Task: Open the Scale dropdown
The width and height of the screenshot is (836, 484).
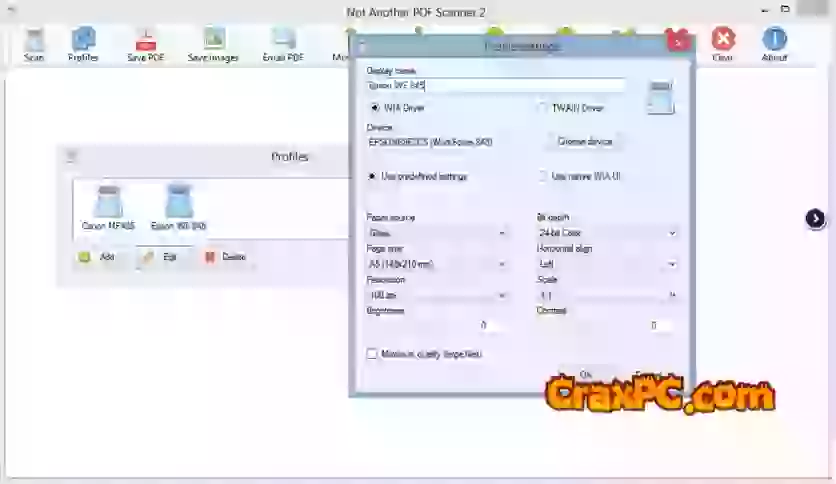Action: [x=607, y=295]
